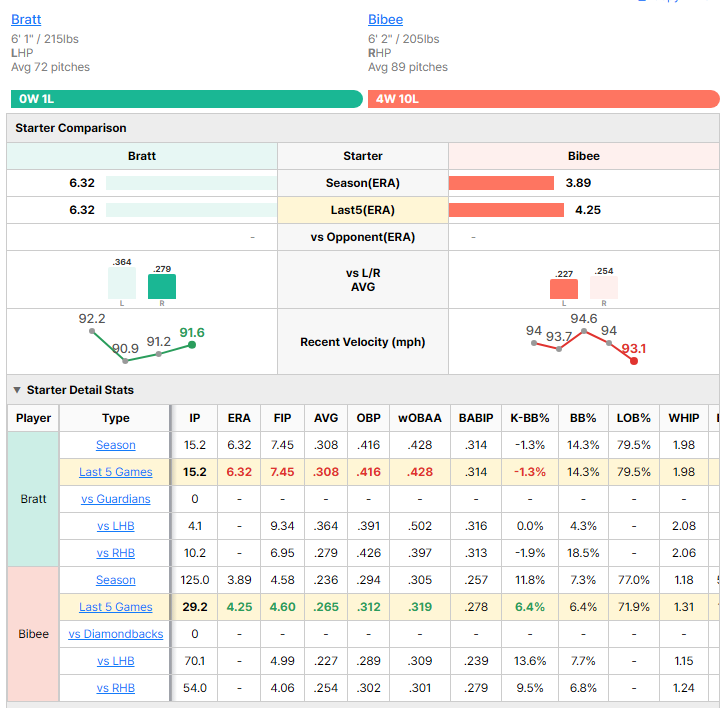The image size is (726, 708).
Task: Open Bratt's Last 5 Games link
Action: 116,472
